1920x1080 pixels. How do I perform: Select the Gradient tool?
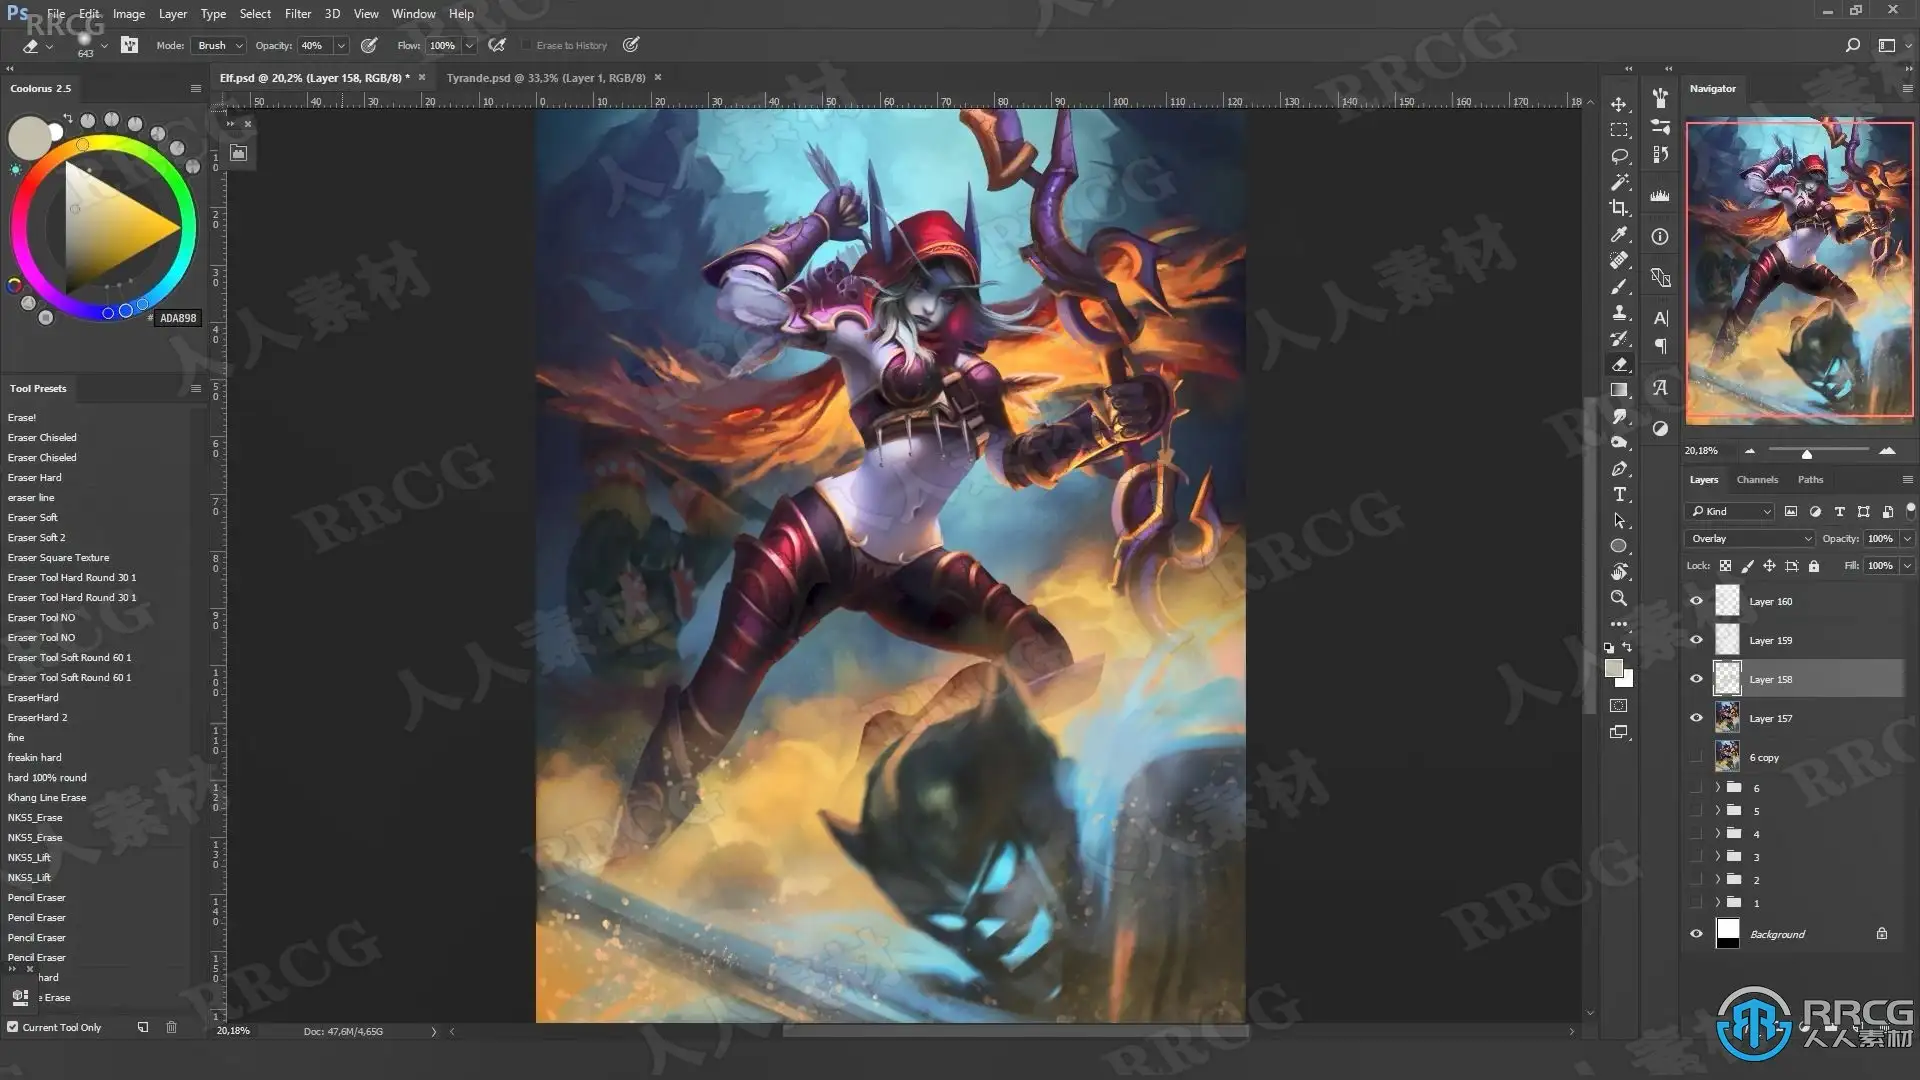pos(1619,390)
